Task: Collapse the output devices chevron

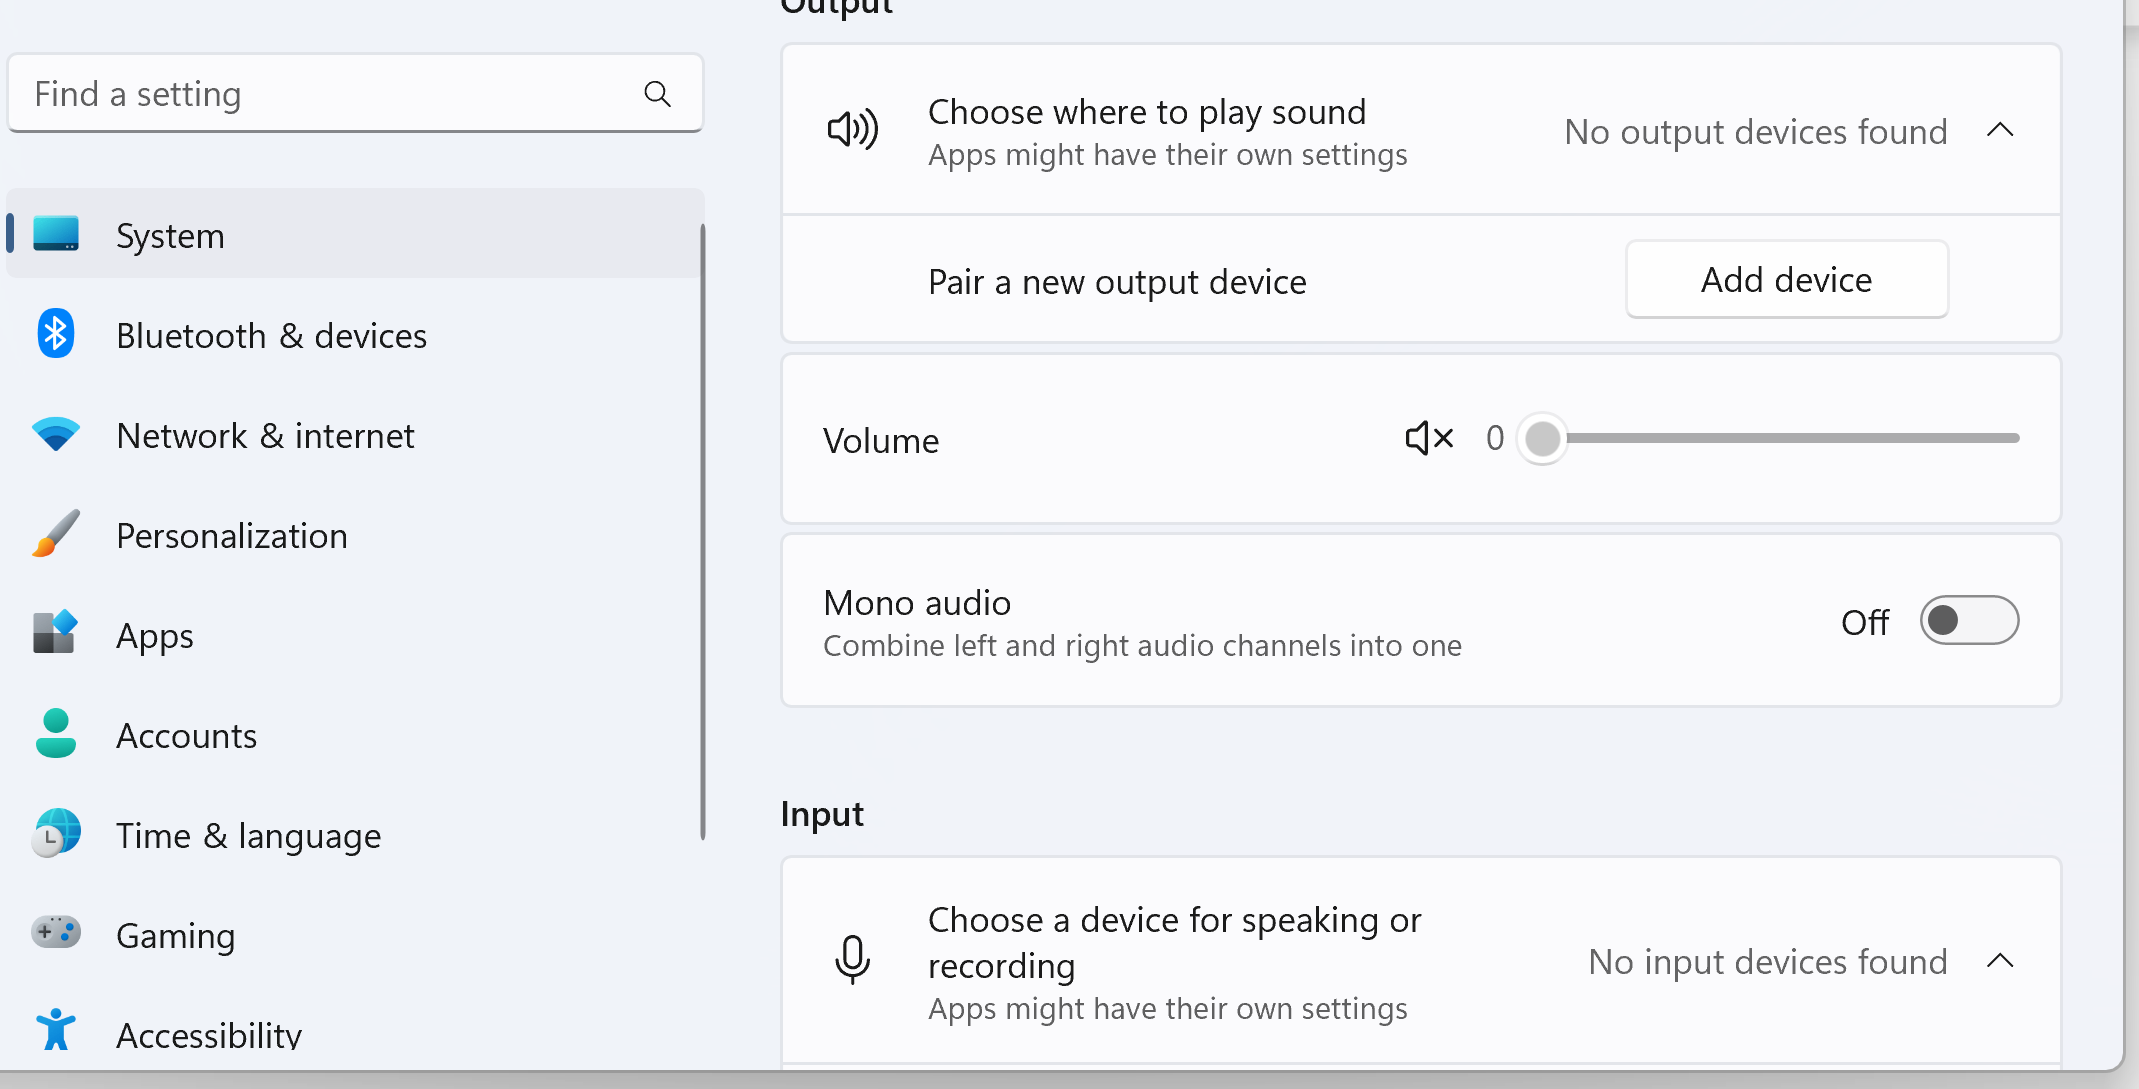Action: pos(2000,130)
